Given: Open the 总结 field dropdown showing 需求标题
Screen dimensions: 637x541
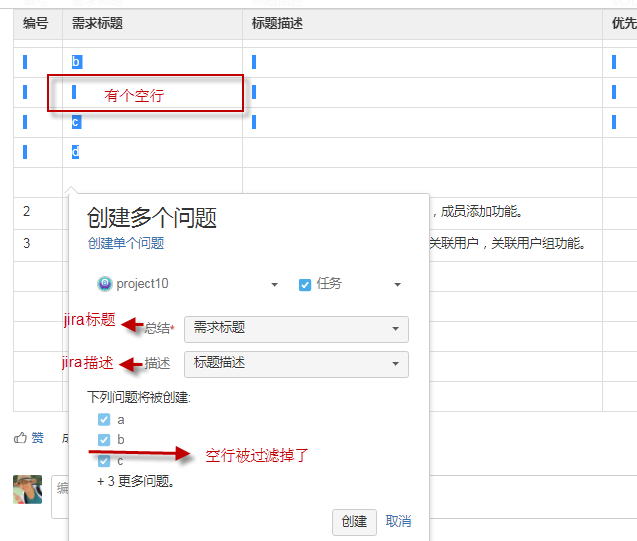Looking at the screenshot, I should pyautogui.click(x=296, y=329).
